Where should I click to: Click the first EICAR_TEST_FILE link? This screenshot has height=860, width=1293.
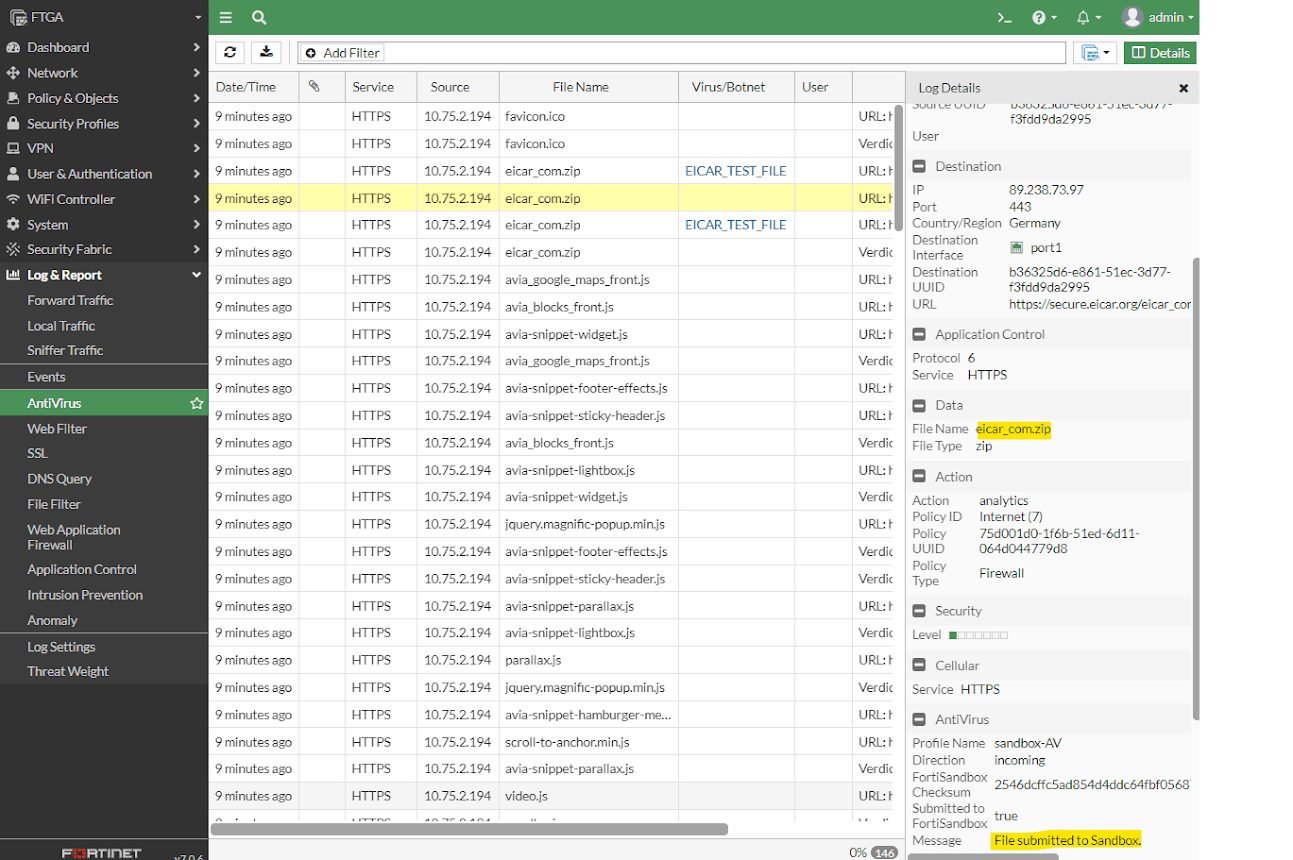[x=735, y=171]
